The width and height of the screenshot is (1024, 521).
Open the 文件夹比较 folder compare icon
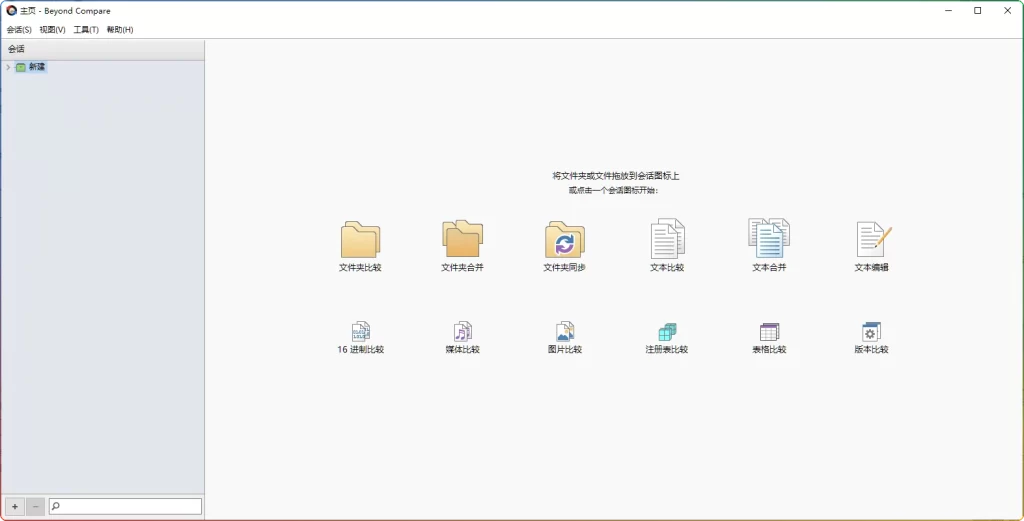(360, 239)
